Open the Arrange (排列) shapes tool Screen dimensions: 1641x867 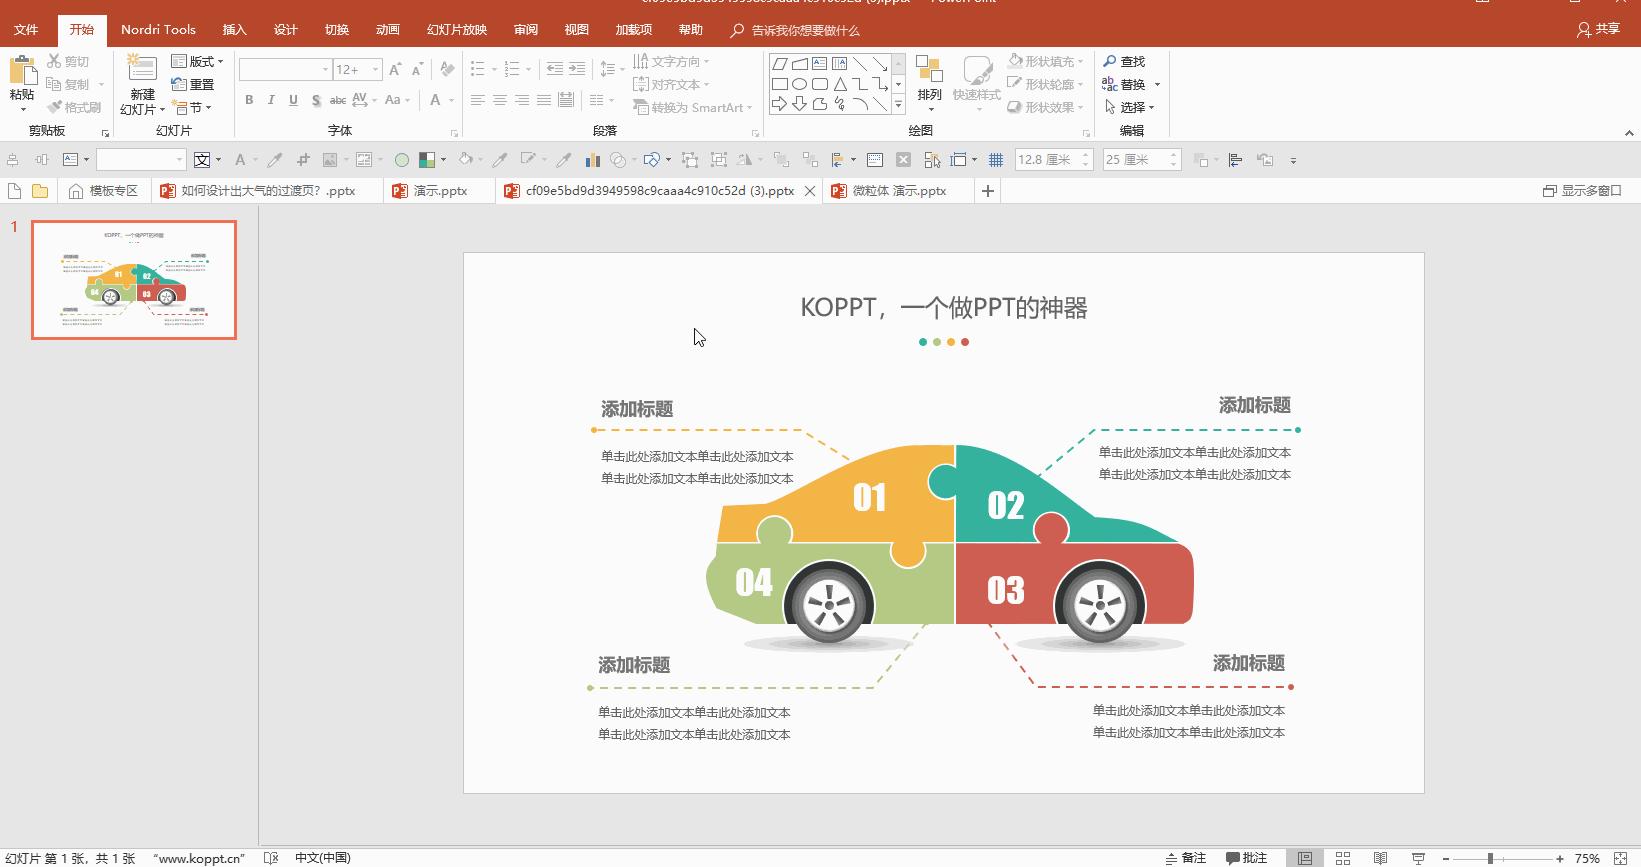tap(929, 78)
